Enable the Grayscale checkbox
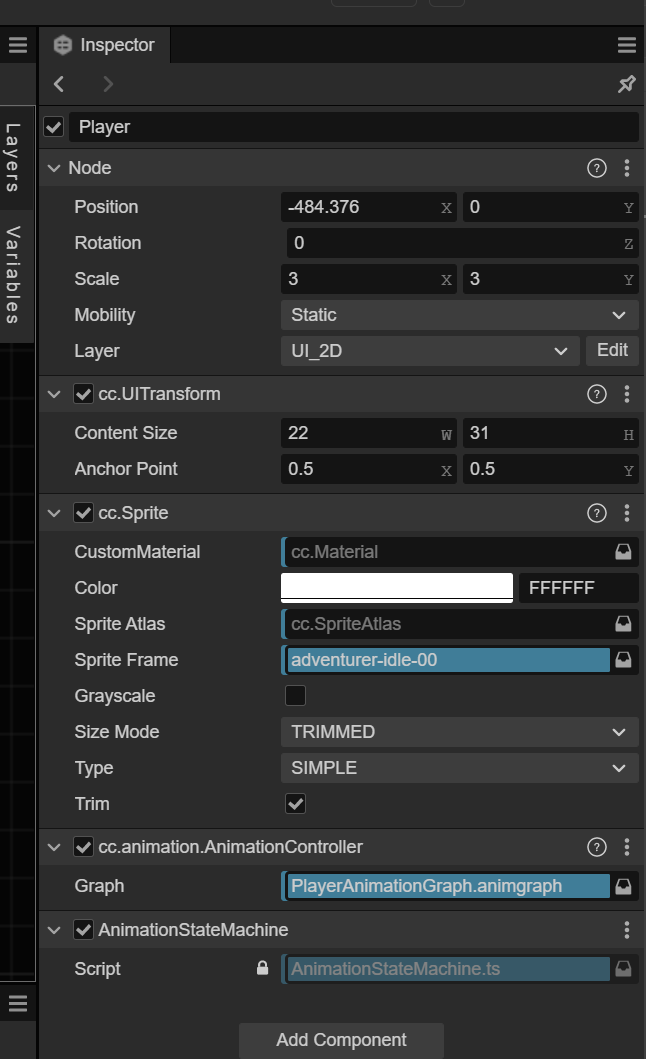Screen dimensions: 646x1059 point(295,696)
